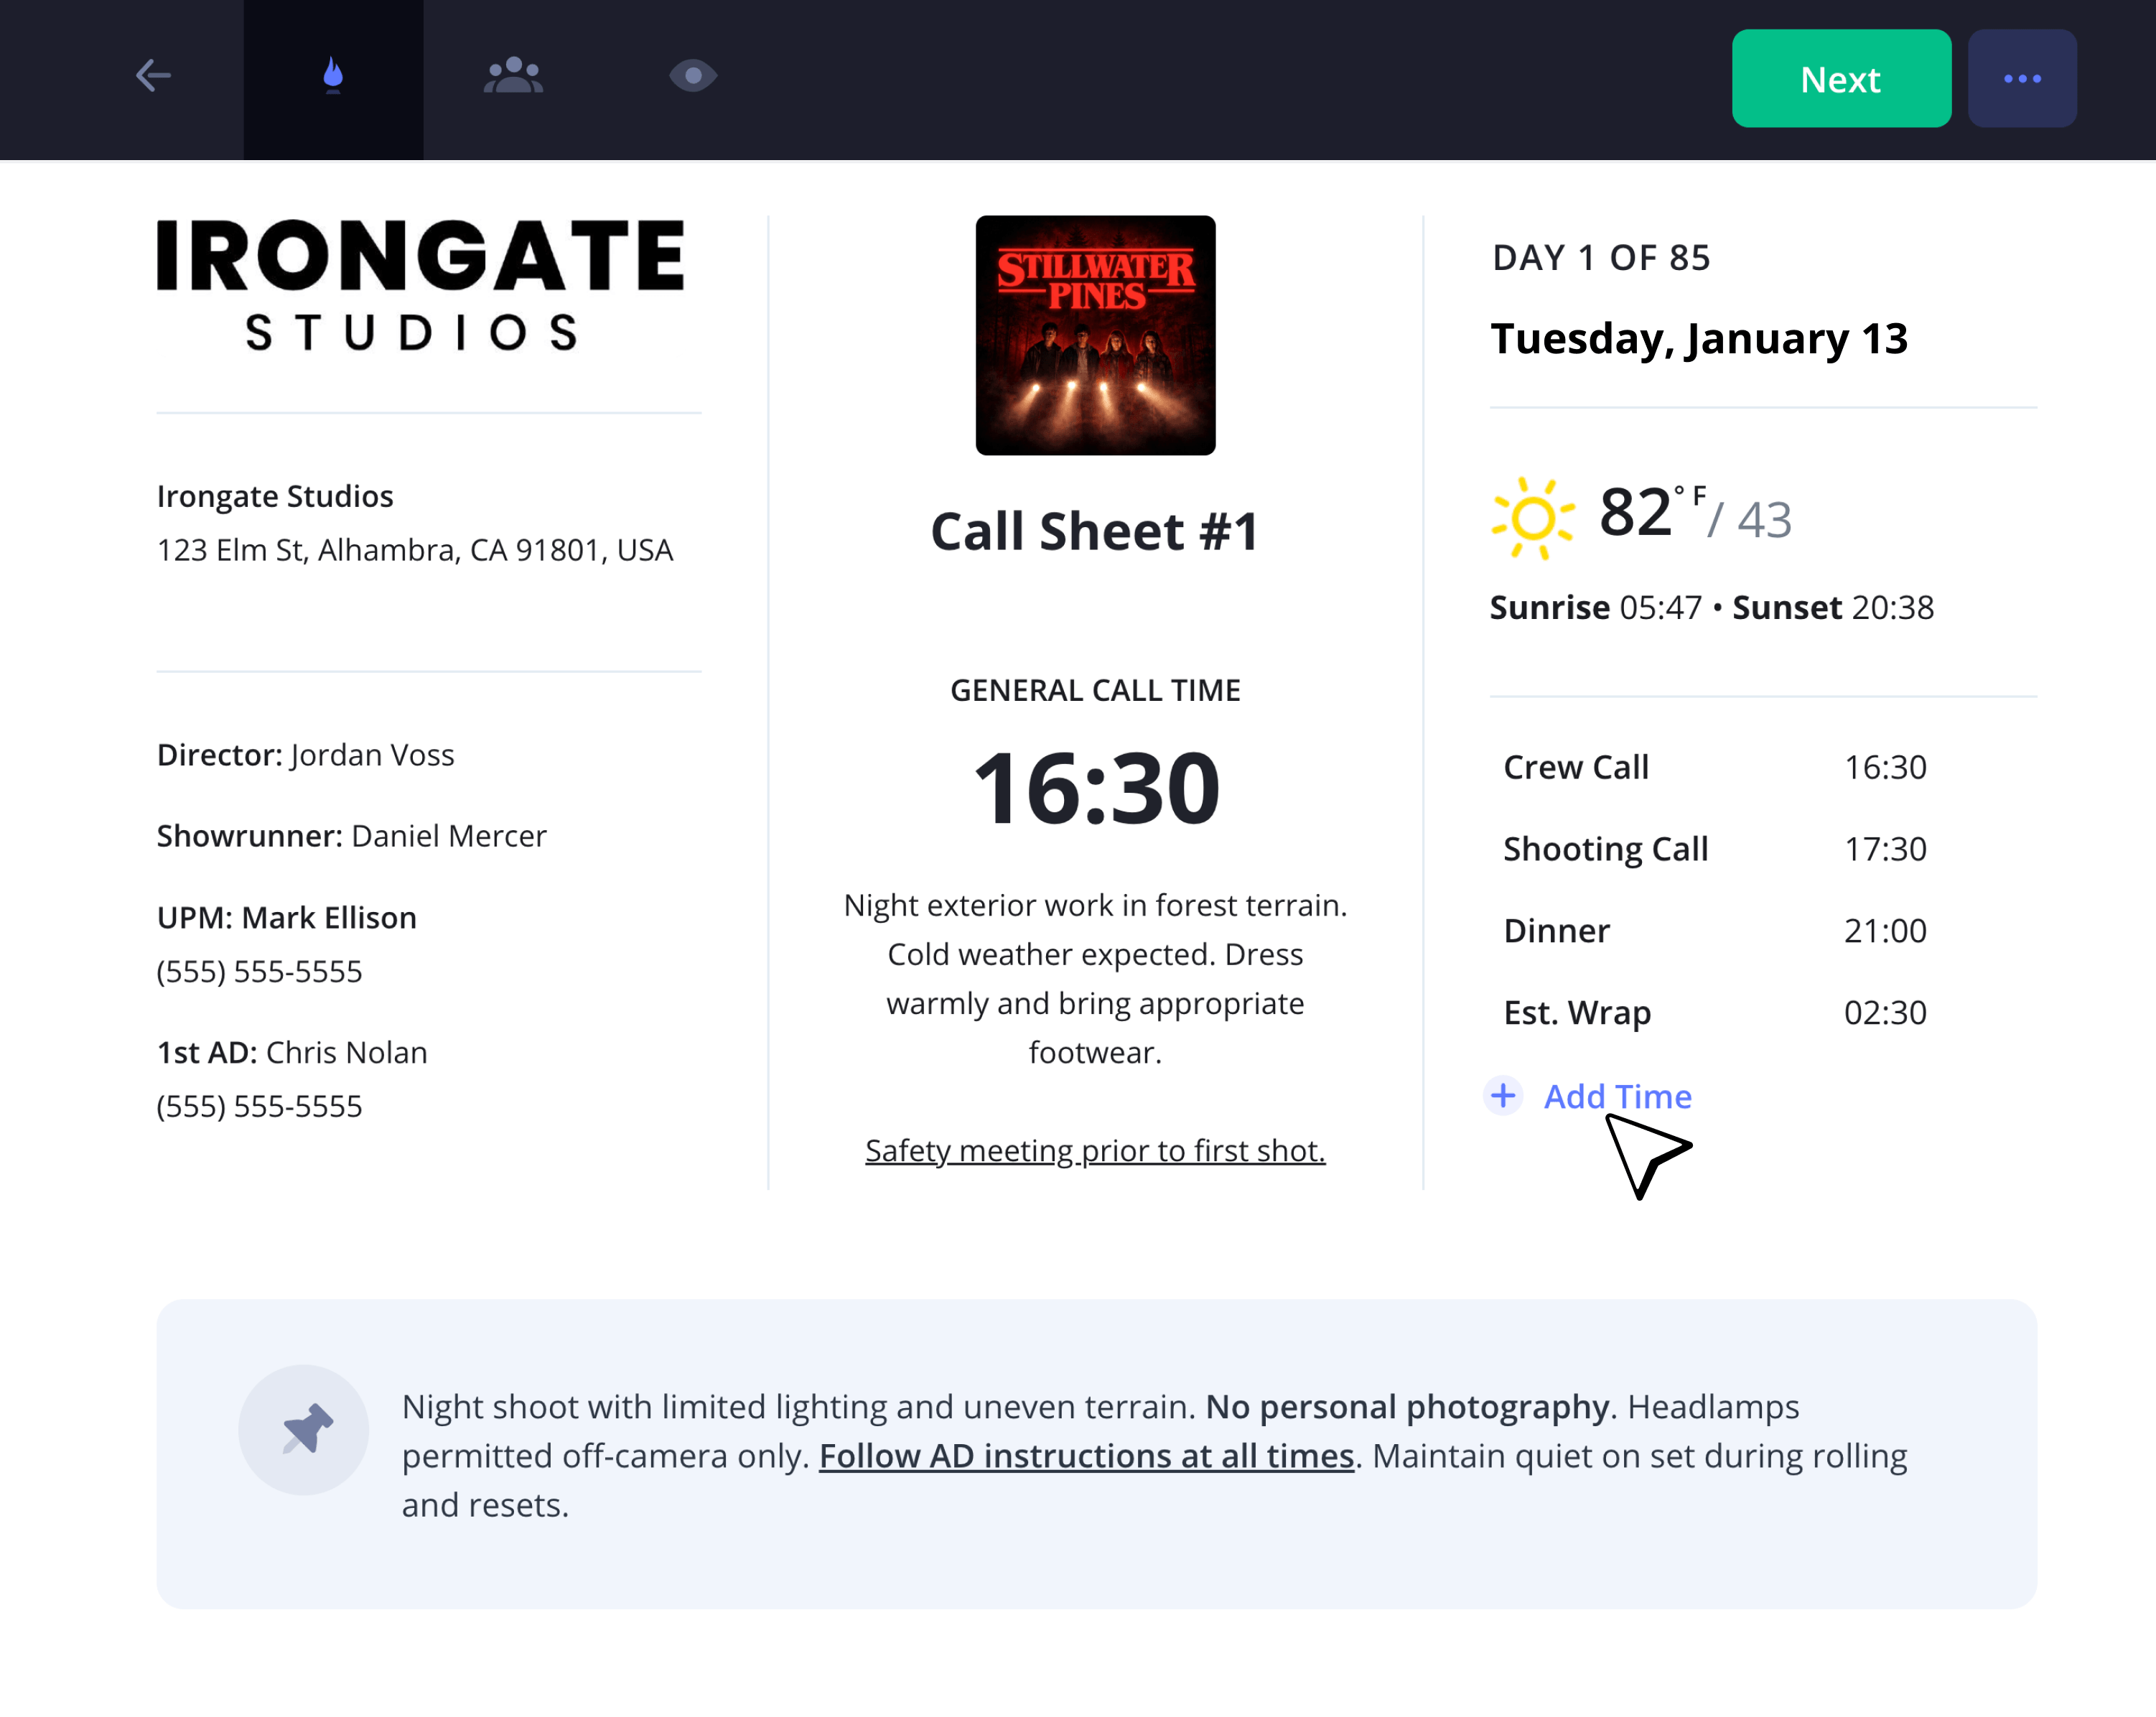Click the Crew Call label
Viewport: 2156px width, 1717px height.
[1576, 767]
